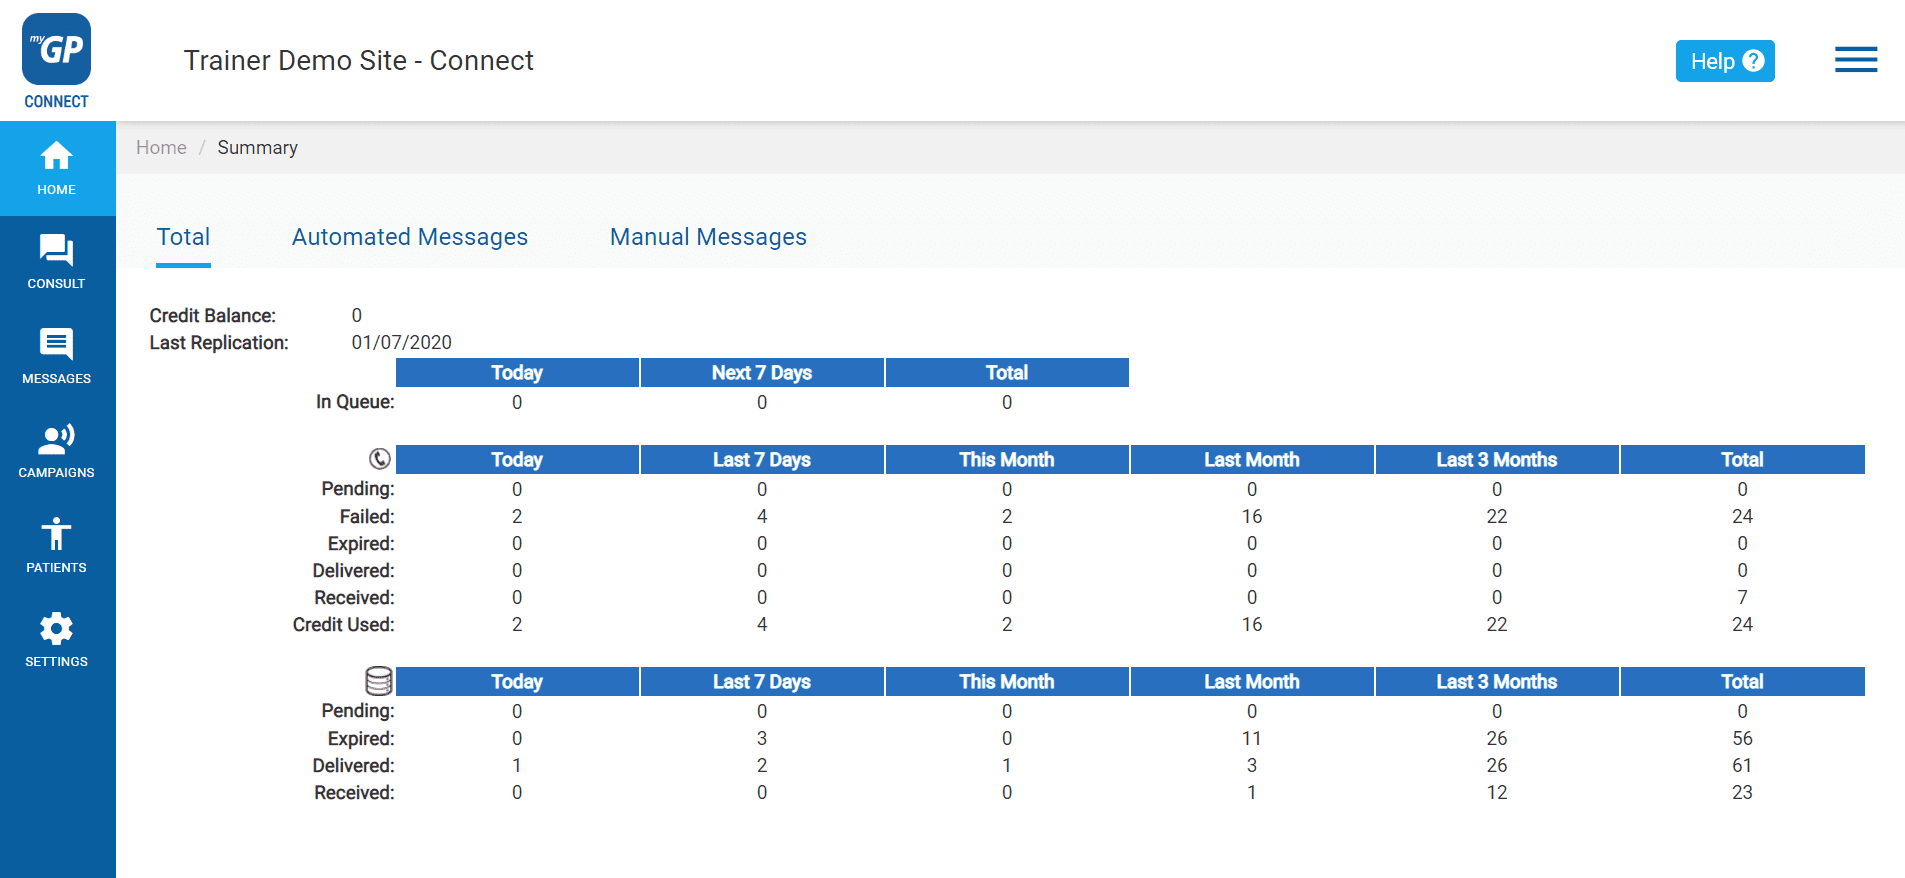Viewport: 1905px width, 878px height.
Task: Click the Credit Balance label
Action: (x=212, y=316)
